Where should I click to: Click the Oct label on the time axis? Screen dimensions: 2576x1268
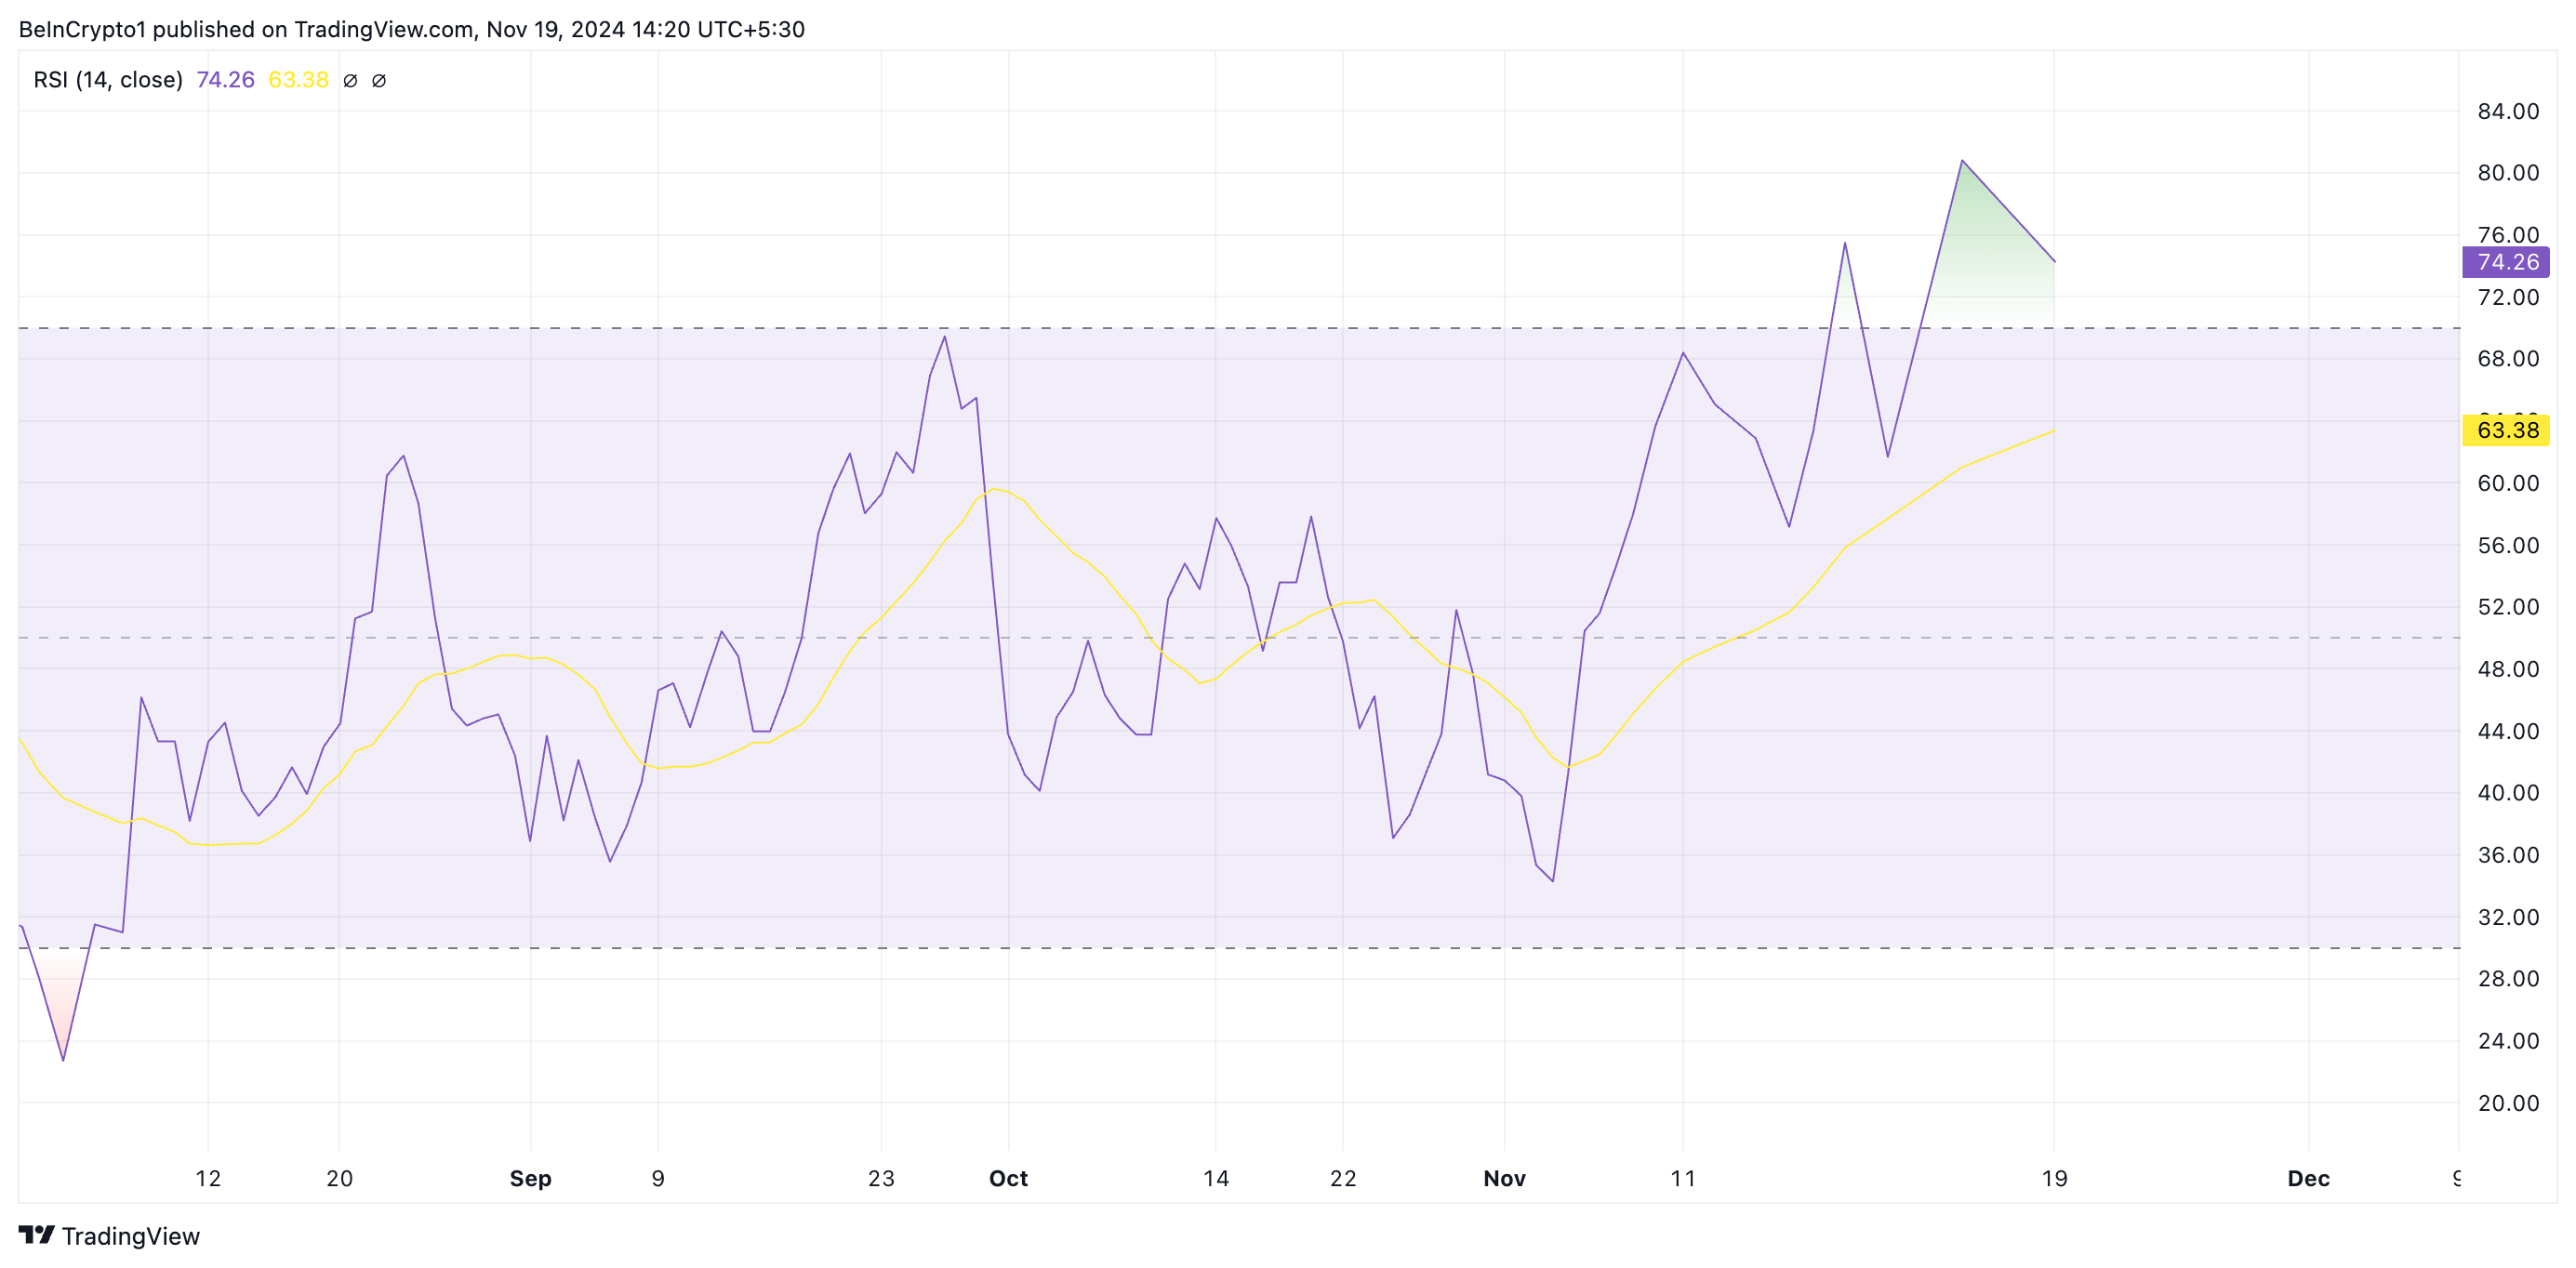pos(1008,1178)
